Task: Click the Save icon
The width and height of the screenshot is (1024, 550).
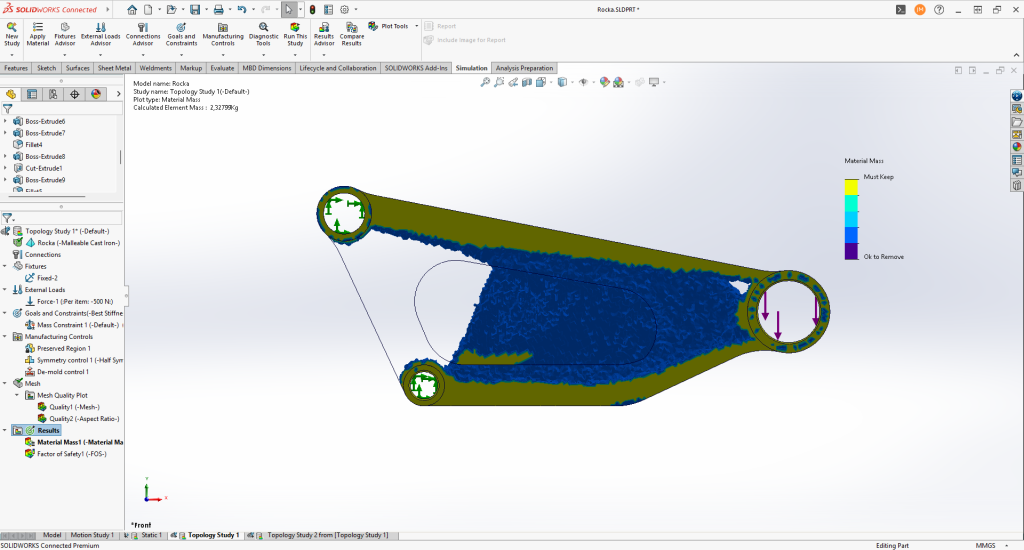Action: pyautogui.click(x=195, y=10)
